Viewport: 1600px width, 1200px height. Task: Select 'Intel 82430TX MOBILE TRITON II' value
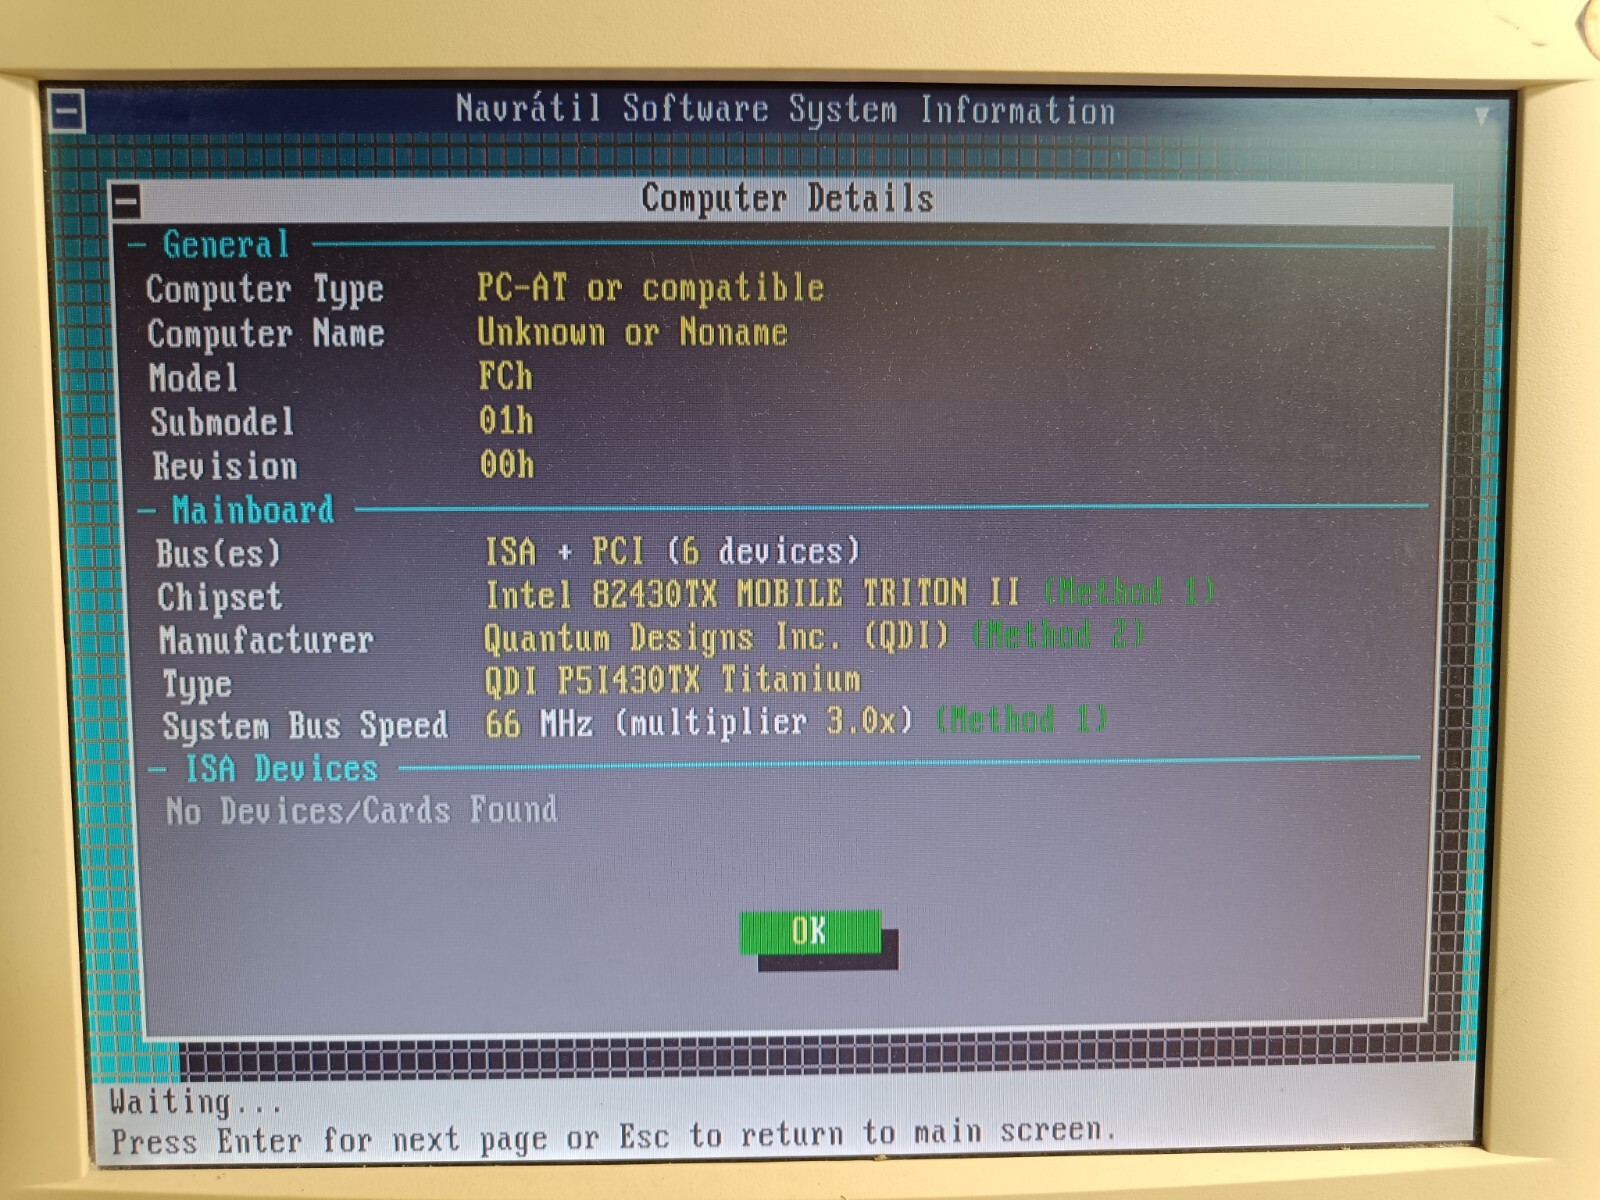pyautogui.click(x=752, y=594)
